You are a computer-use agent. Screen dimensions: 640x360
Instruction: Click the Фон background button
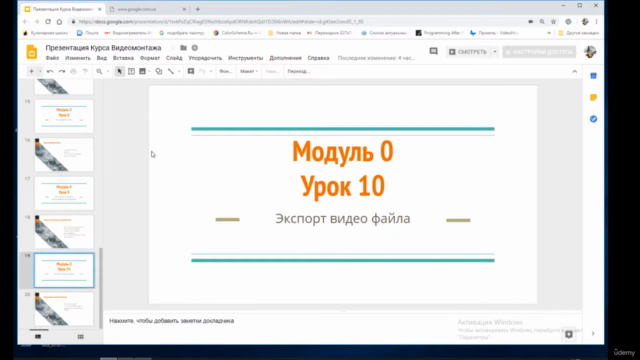pos(225,71)
